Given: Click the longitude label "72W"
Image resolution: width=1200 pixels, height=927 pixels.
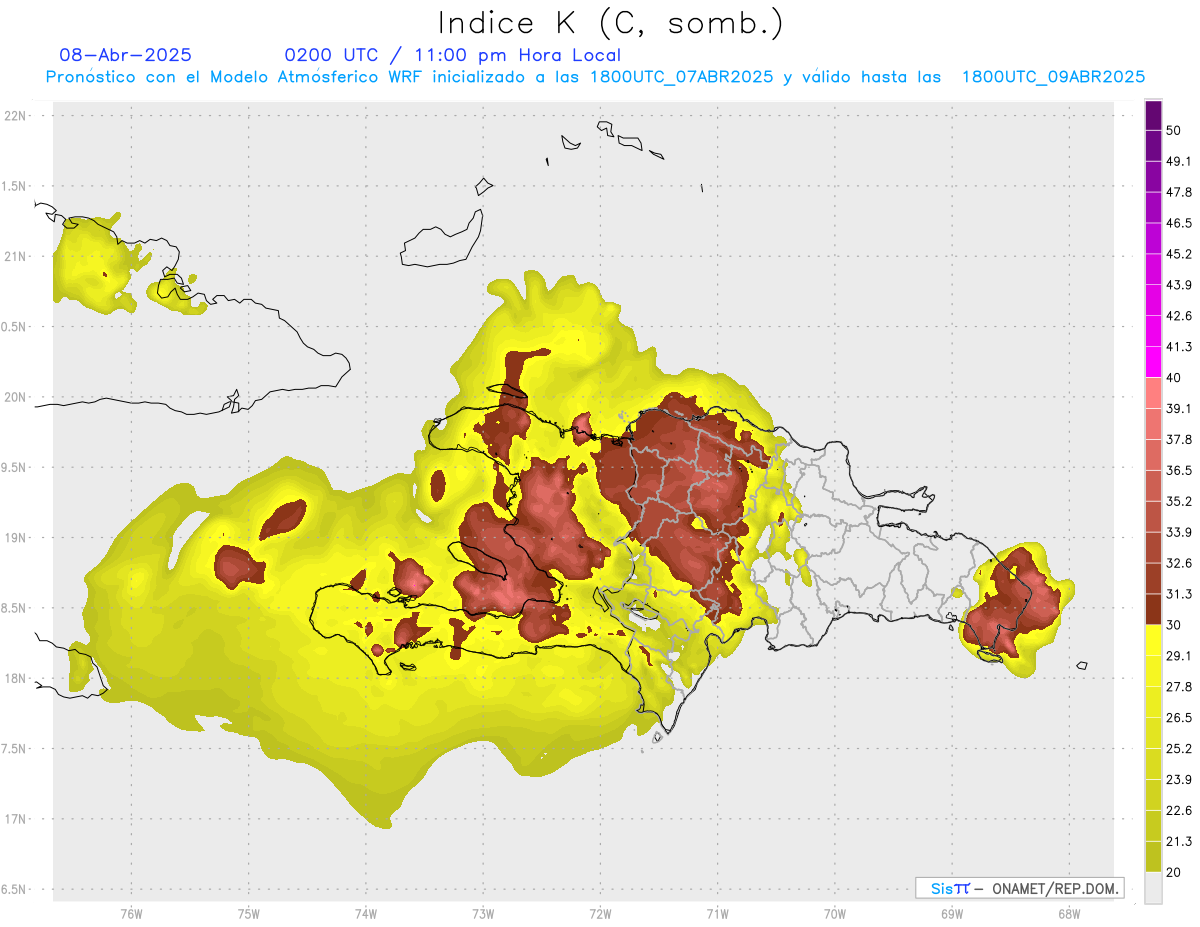Looking at the screenshot, I should pos(600,914).
